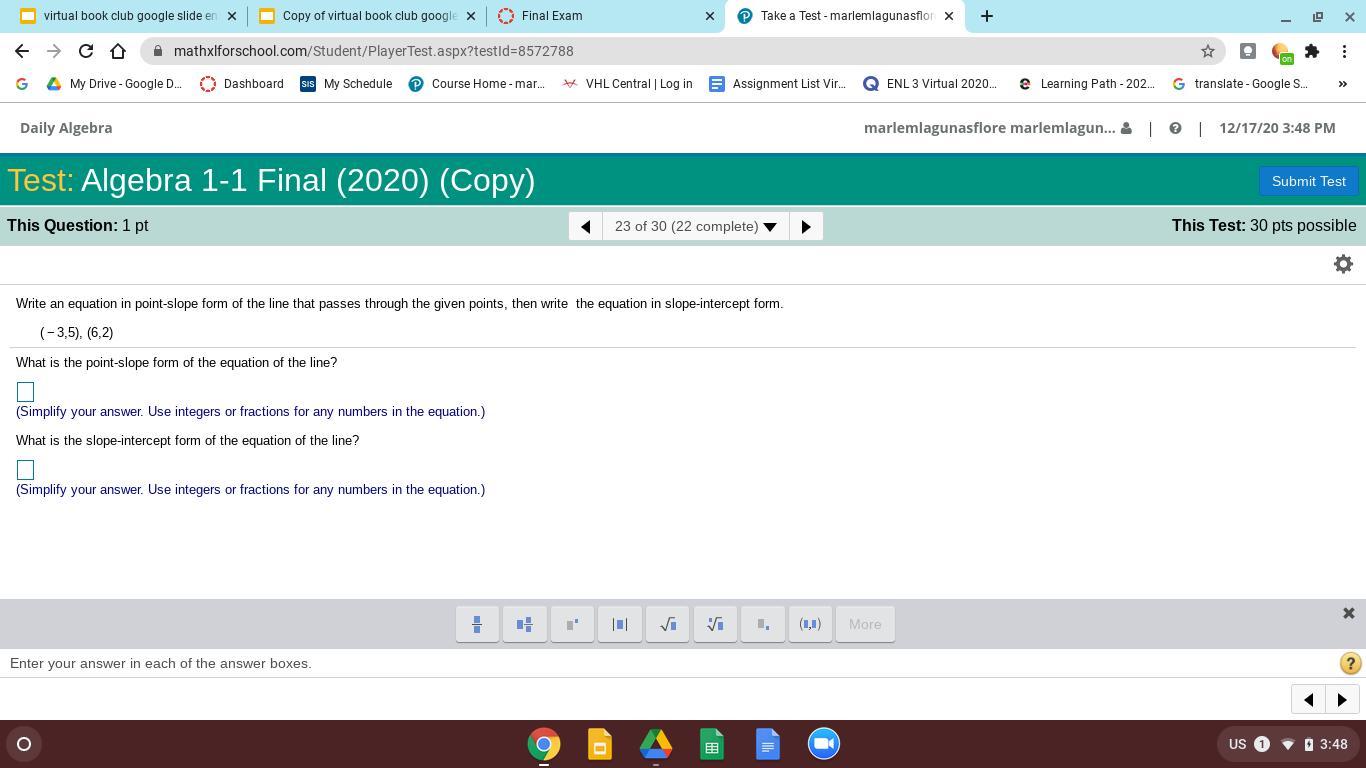Screen dimensions: 1366x768
Task: Open the ChromeOS launcher
Action: click(x=24, y=744)
